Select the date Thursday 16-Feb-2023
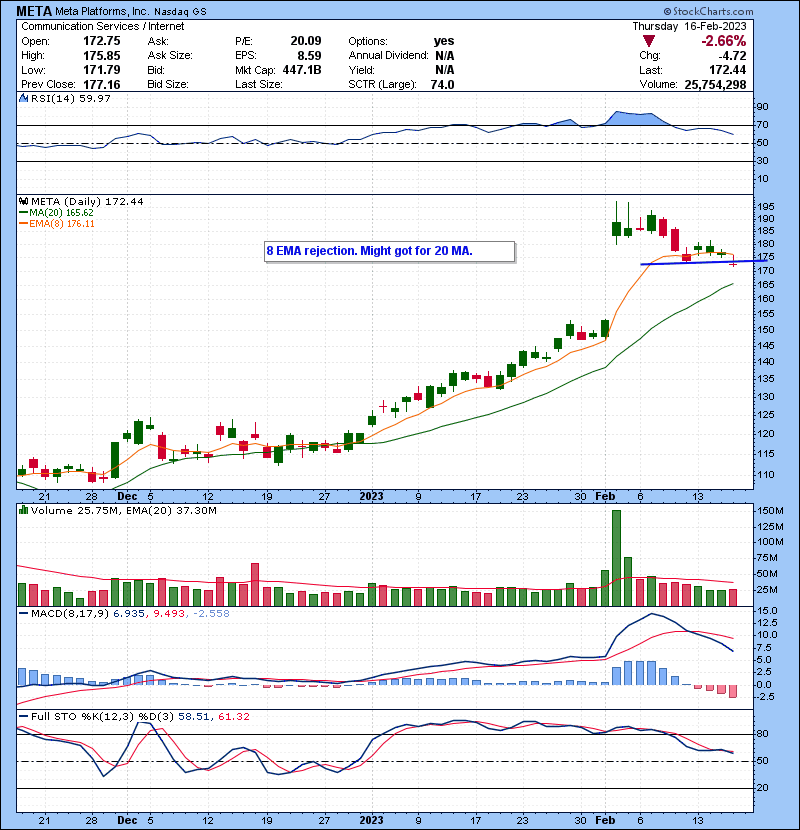The width and height of the screenshot is (800, 830). click(x=689, y=26)
